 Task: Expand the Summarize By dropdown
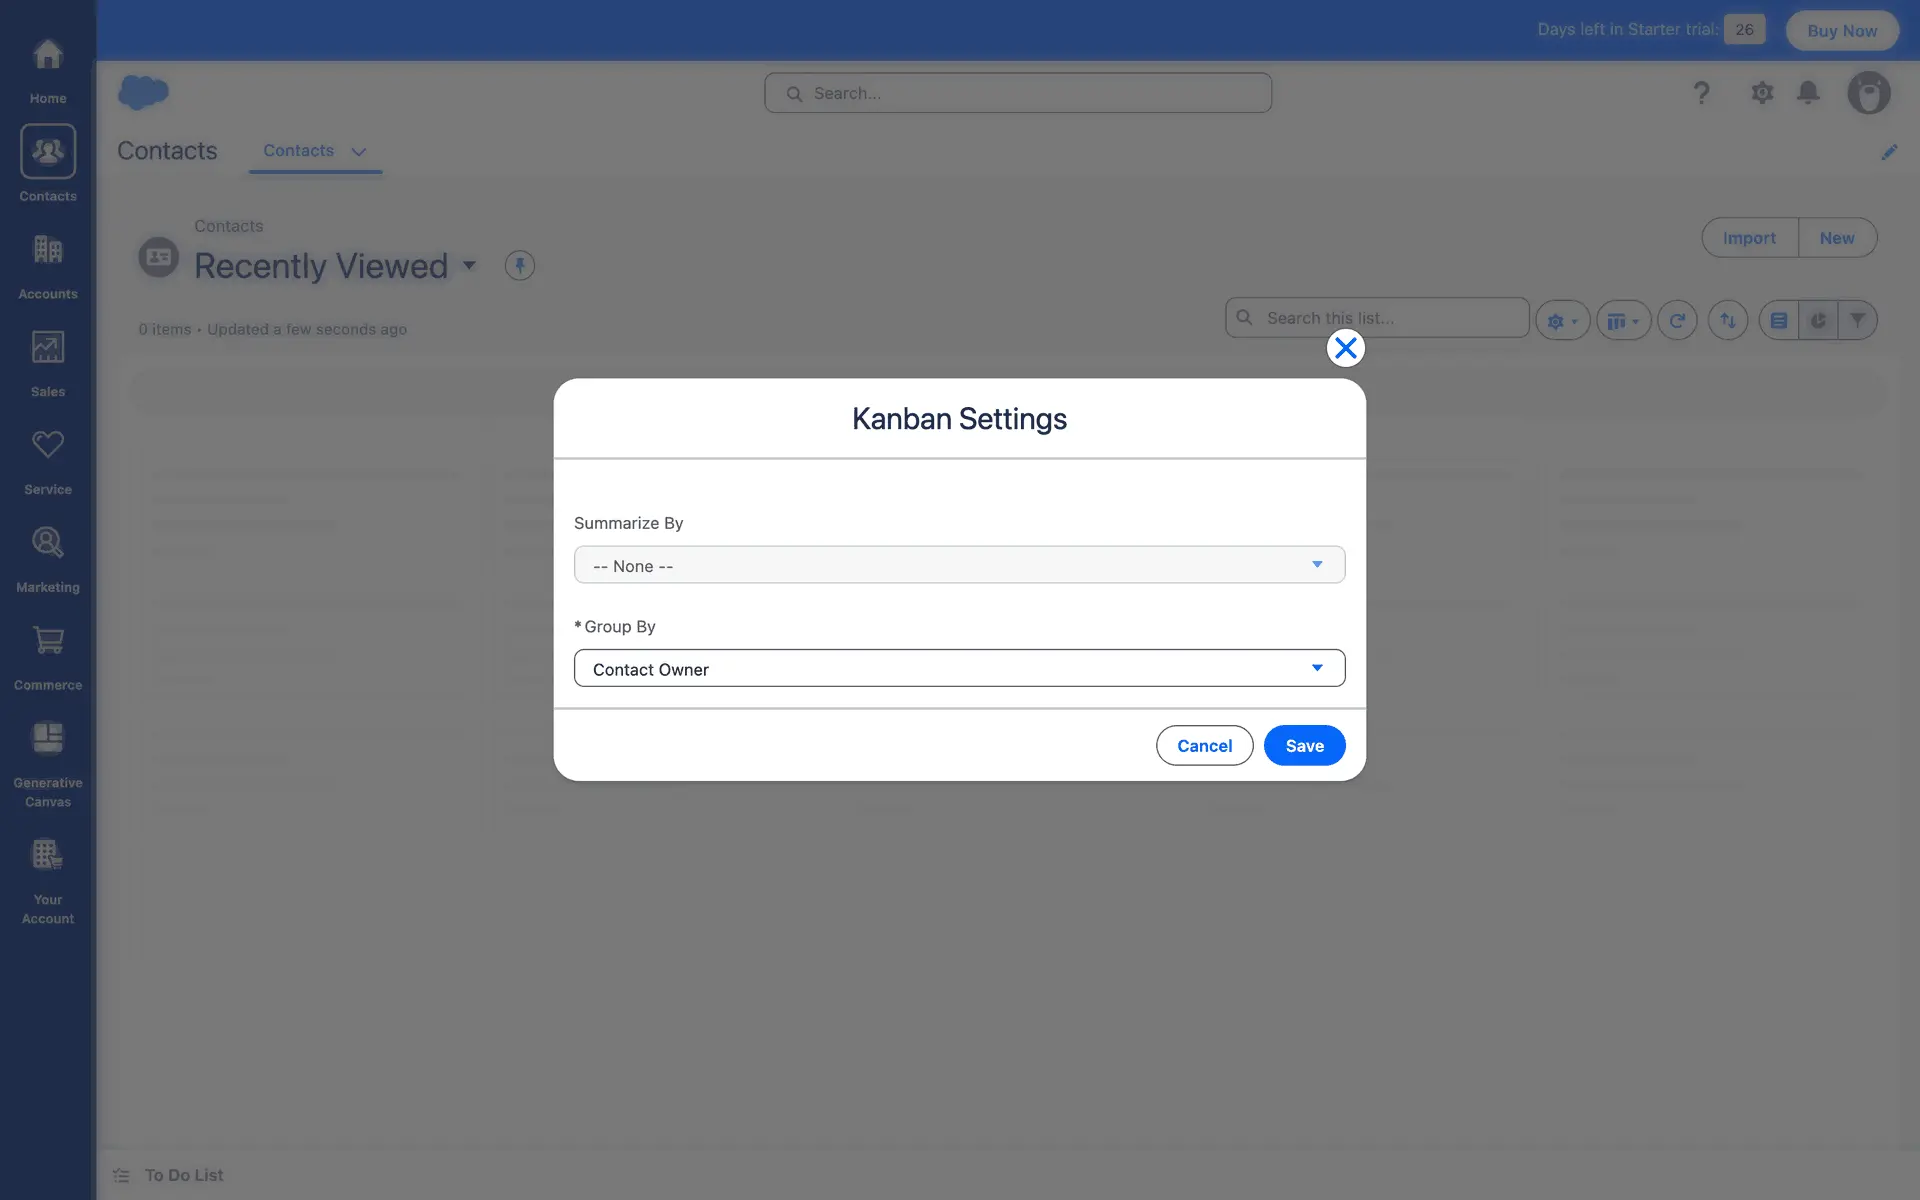(959, 565)
